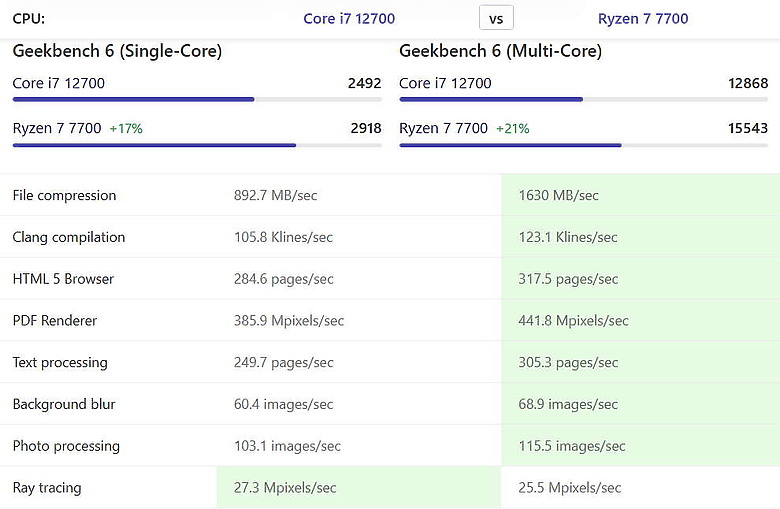
Task: Click Core i7 12700 label under Multi-Core
Action: click(445, 83)
